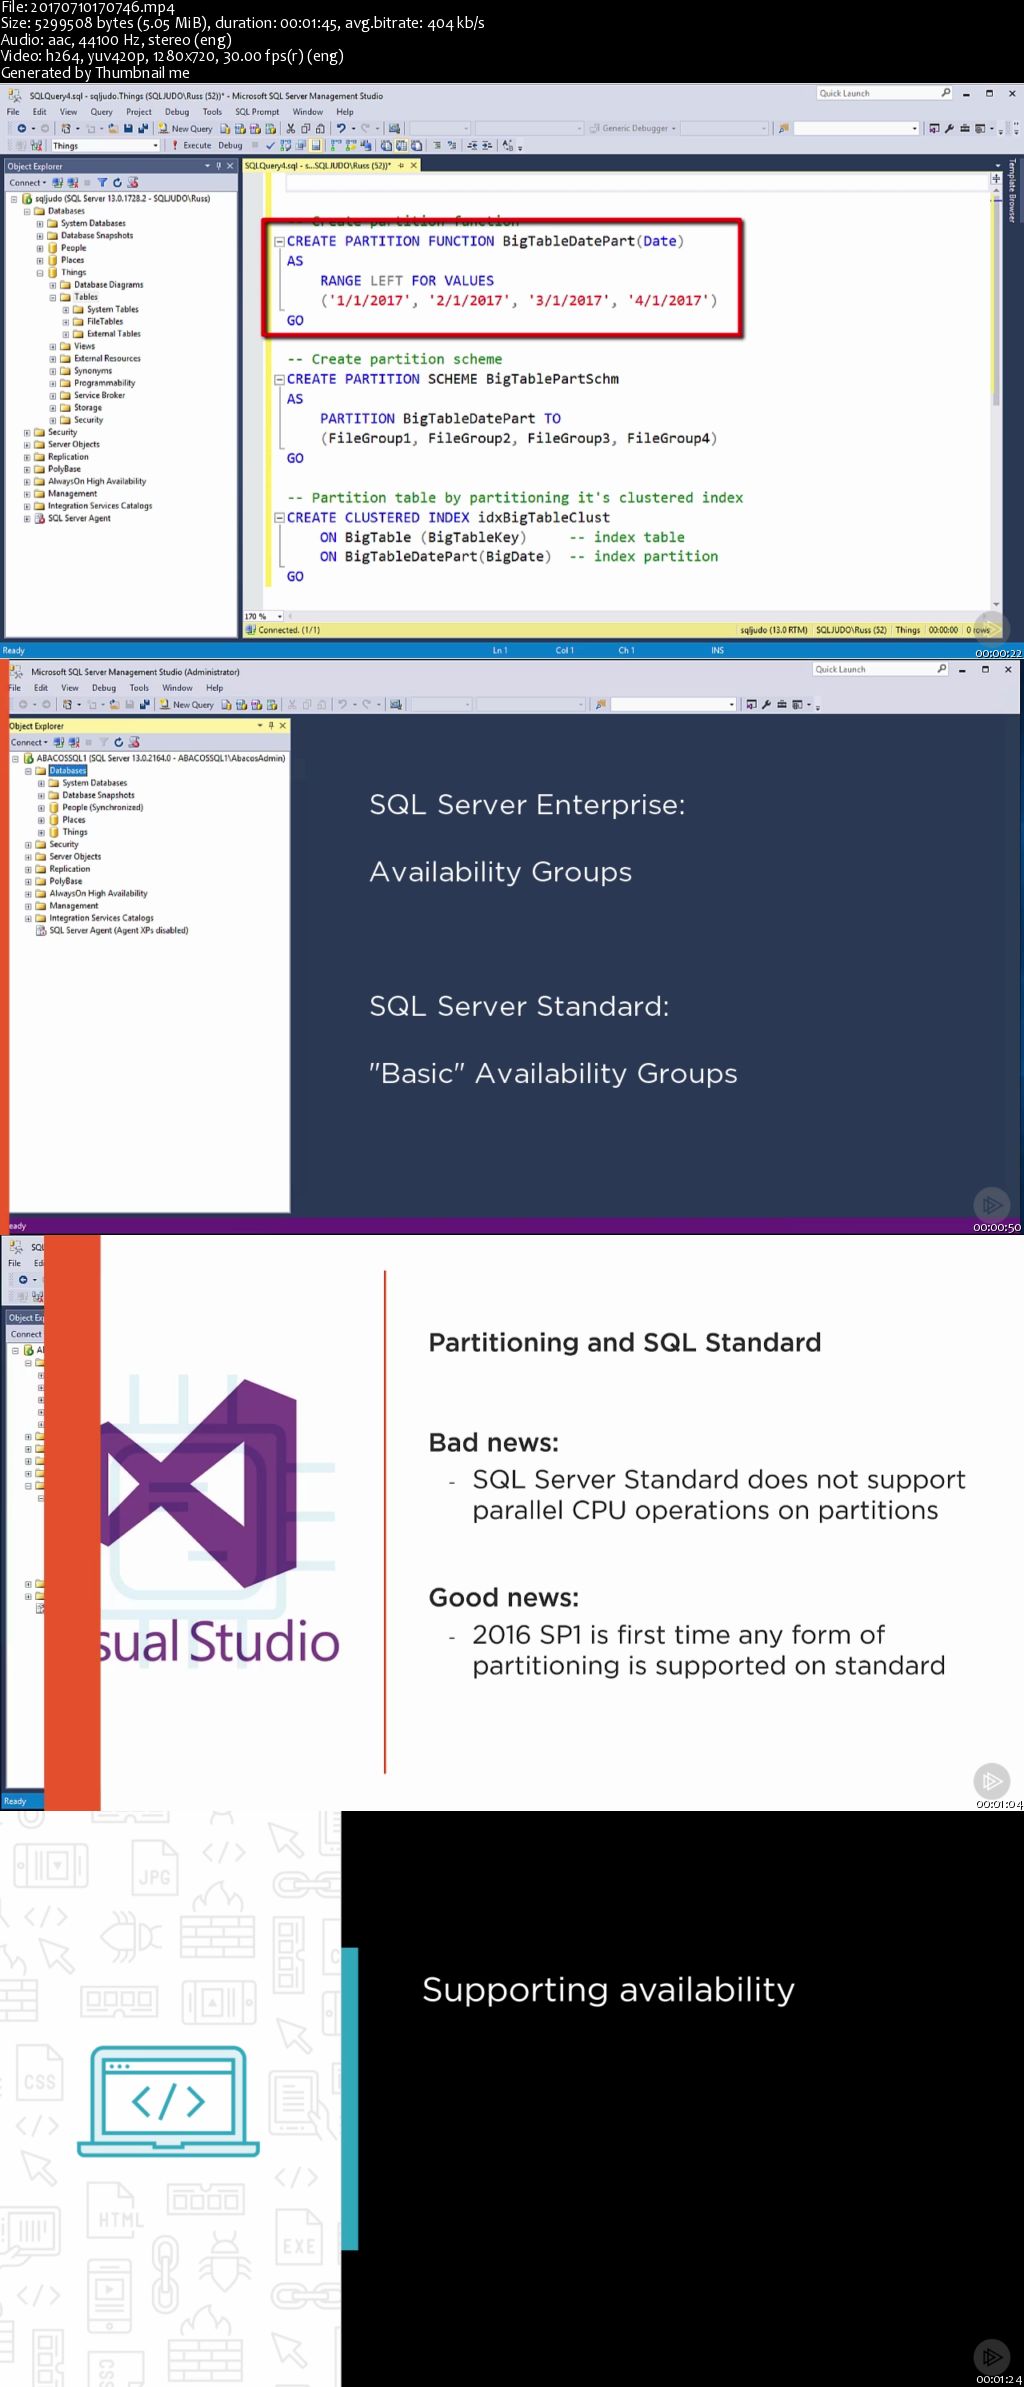Click the Parse checkmark icon in SQL toolbar
Viewport: 1024px width, 2387px height.
[x=270, y=145]
